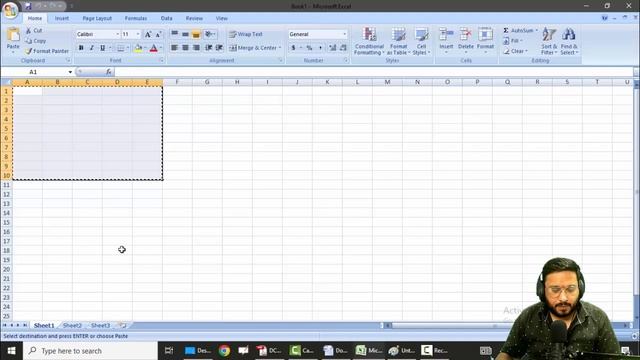Click Merge & Center
This screenshot has width=640, height=360.
[253, 48]
